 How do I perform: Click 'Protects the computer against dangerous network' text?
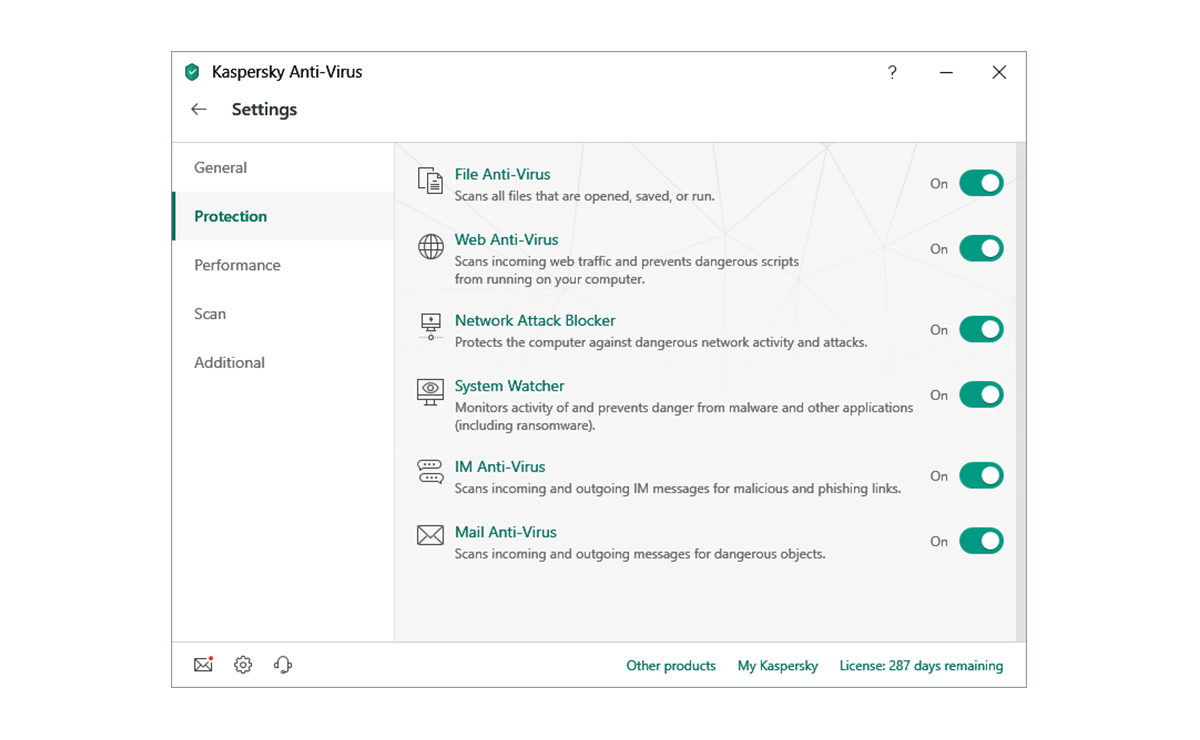pyautogui.click(x=661, y=342)
